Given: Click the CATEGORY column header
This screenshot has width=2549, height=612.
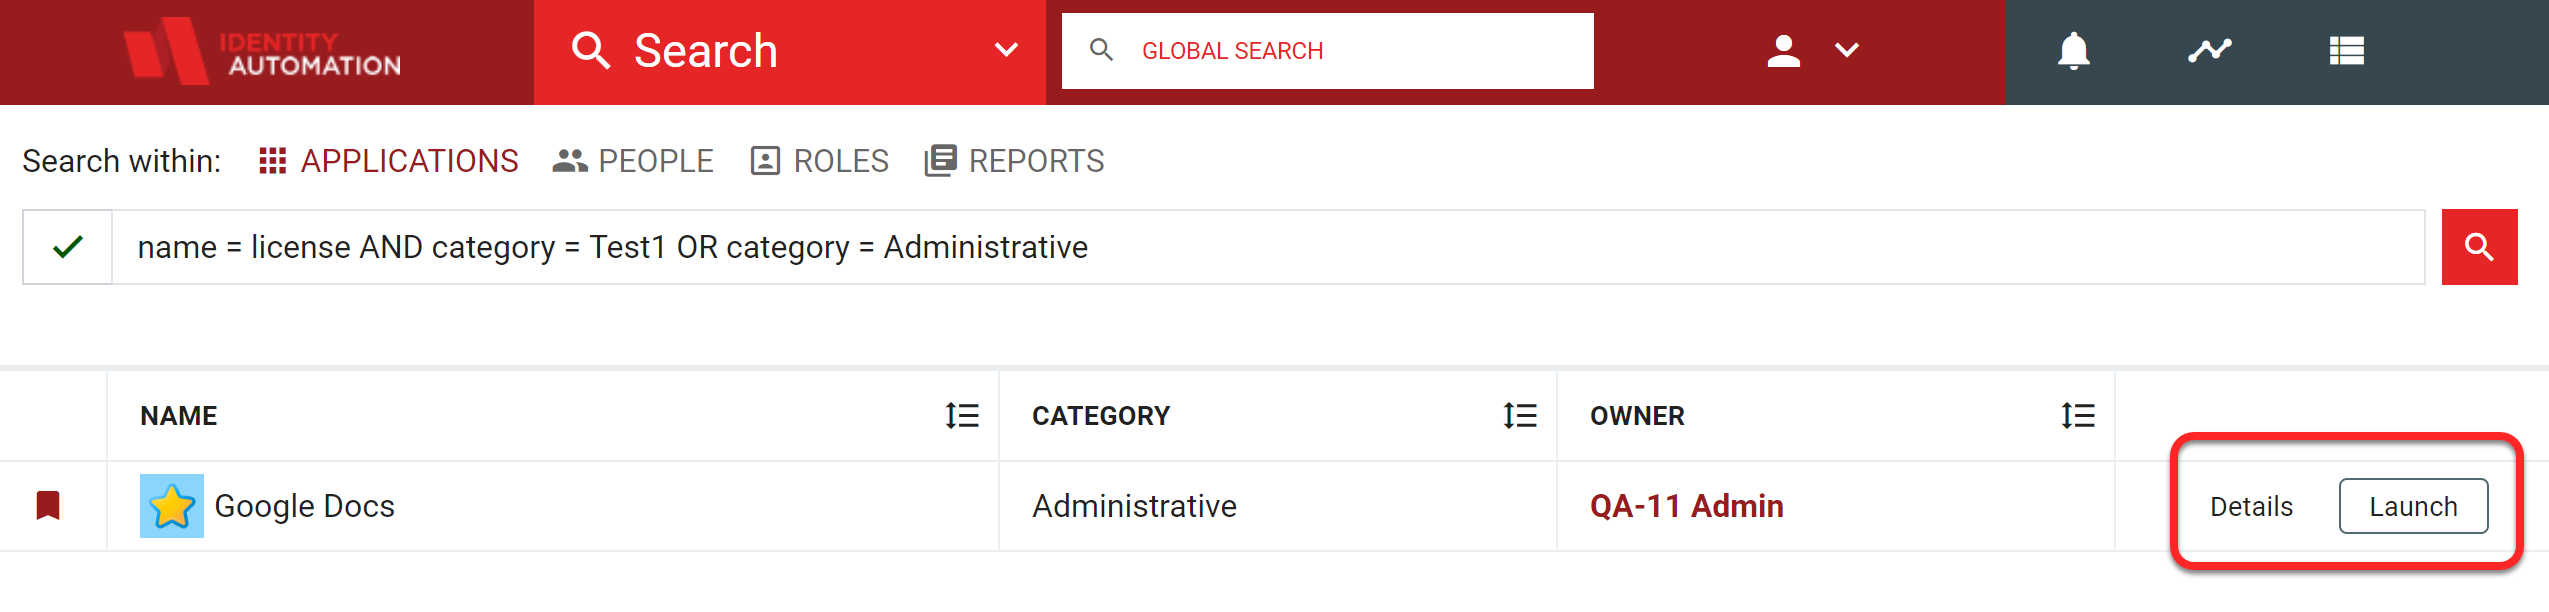Looking at the screenshot, I should (1100, 416).
